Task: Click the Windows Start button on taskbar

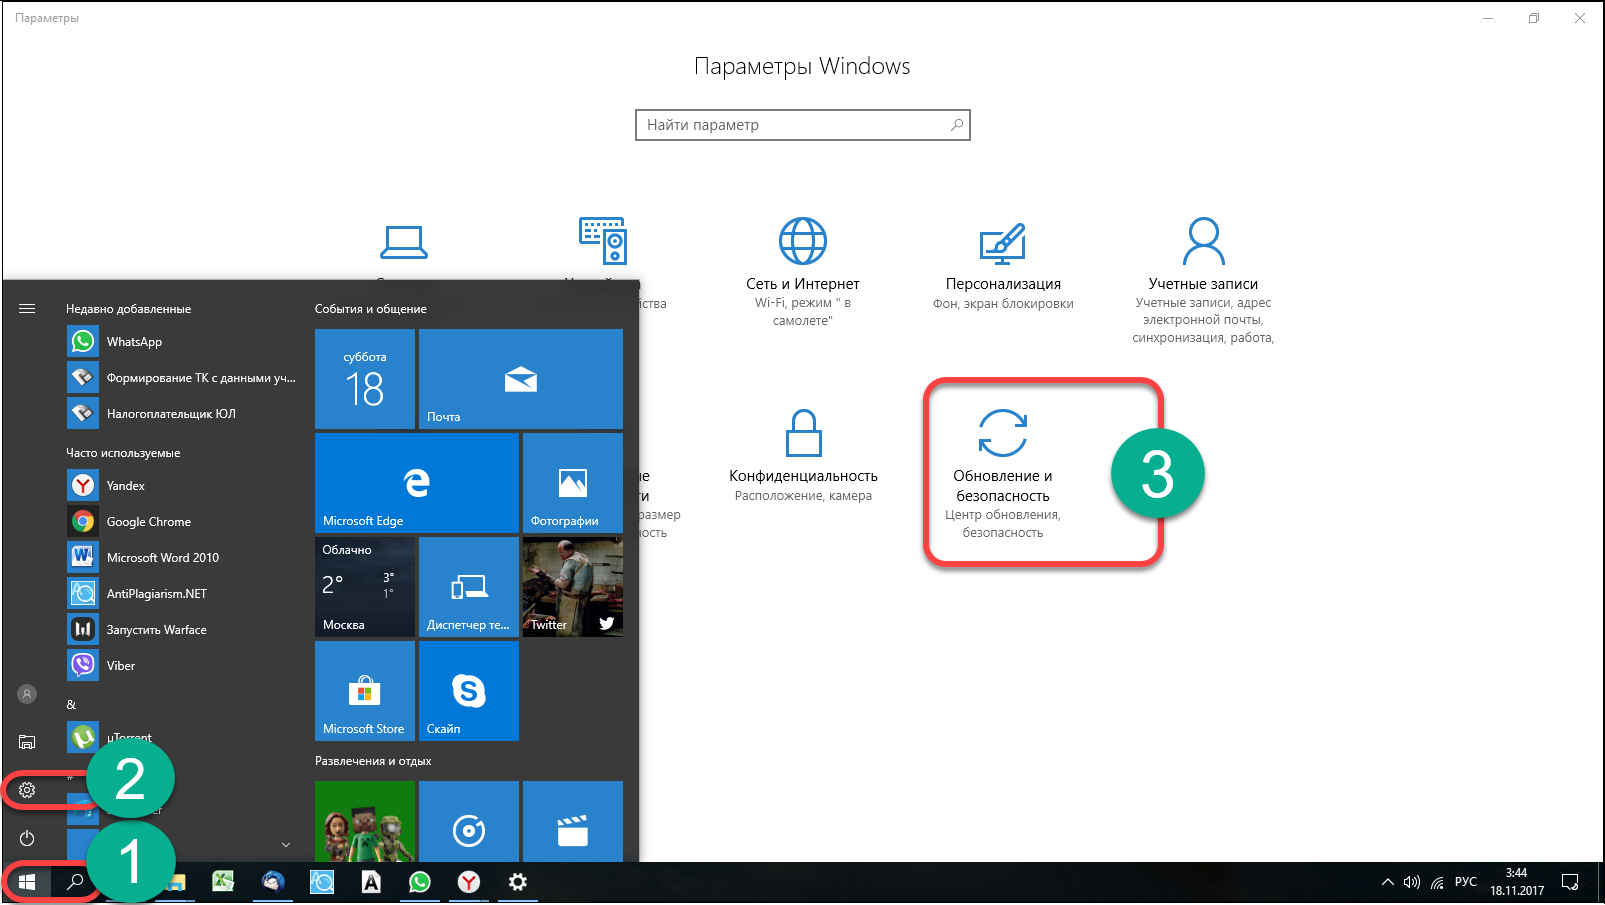Action: tap(27, 882)
